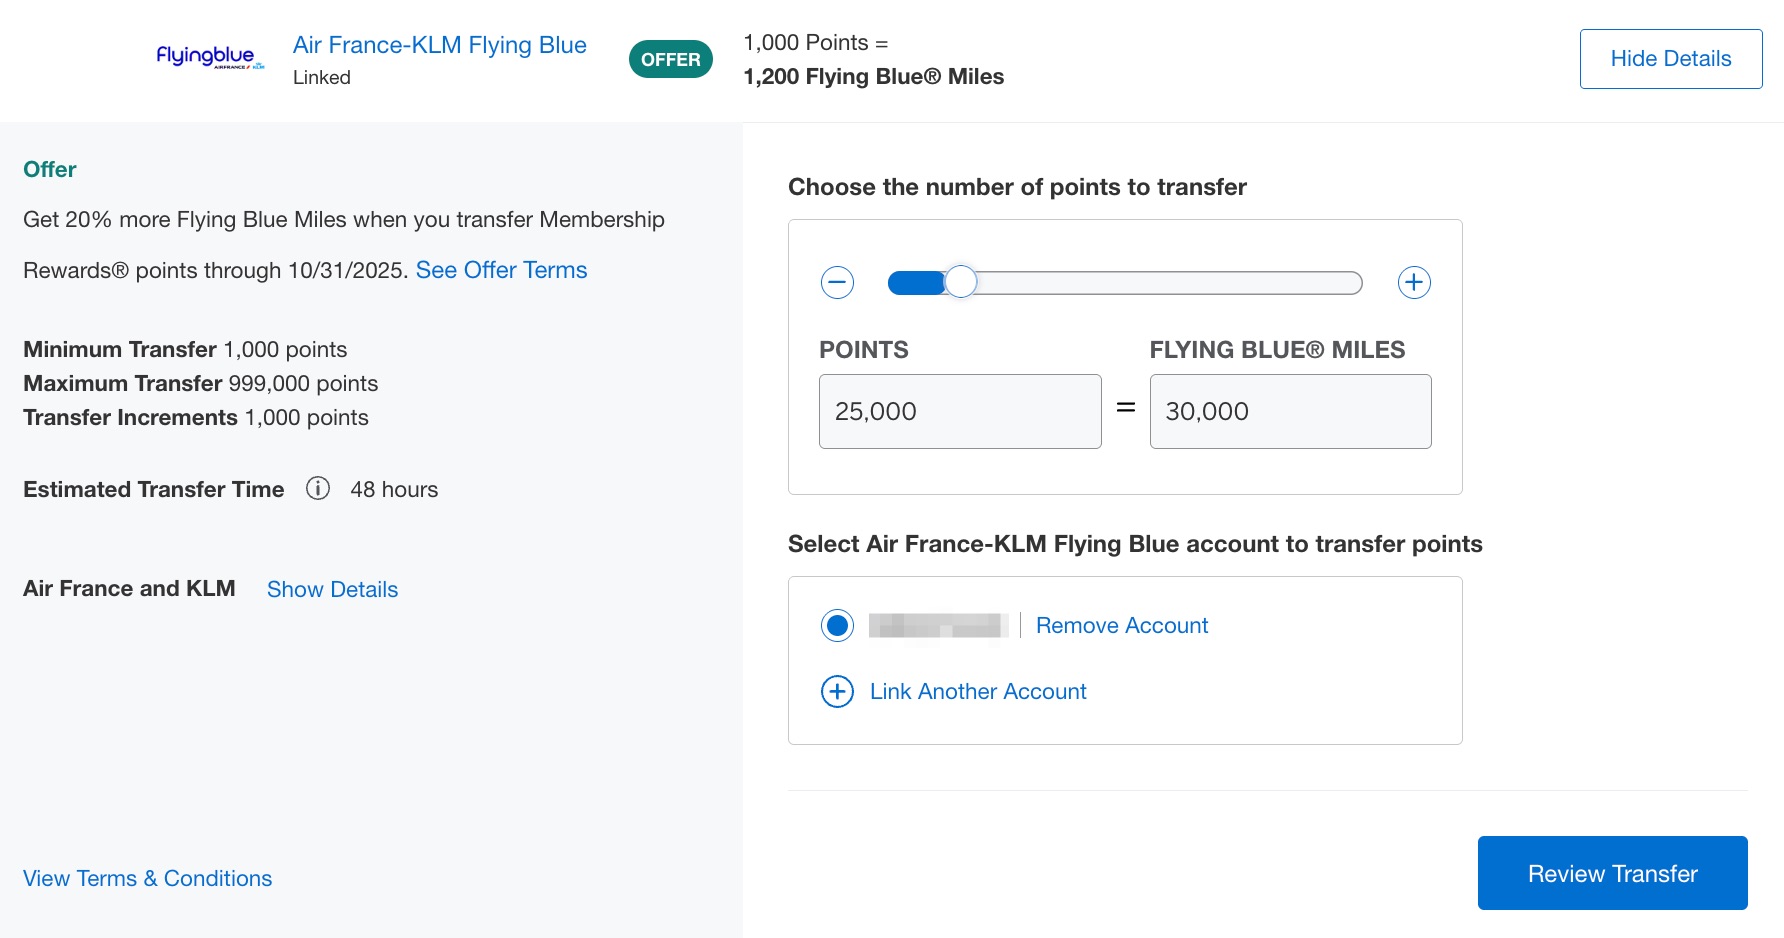Click the circled plus beside Link Another Account
1784x938 pixels.
(837, 691)
